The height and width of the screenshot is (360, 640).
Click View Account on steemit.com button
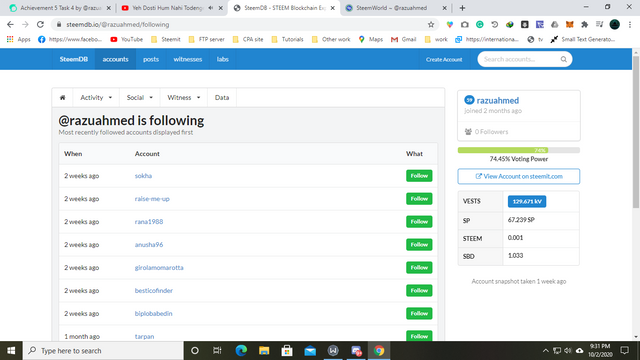click(519, 176)
